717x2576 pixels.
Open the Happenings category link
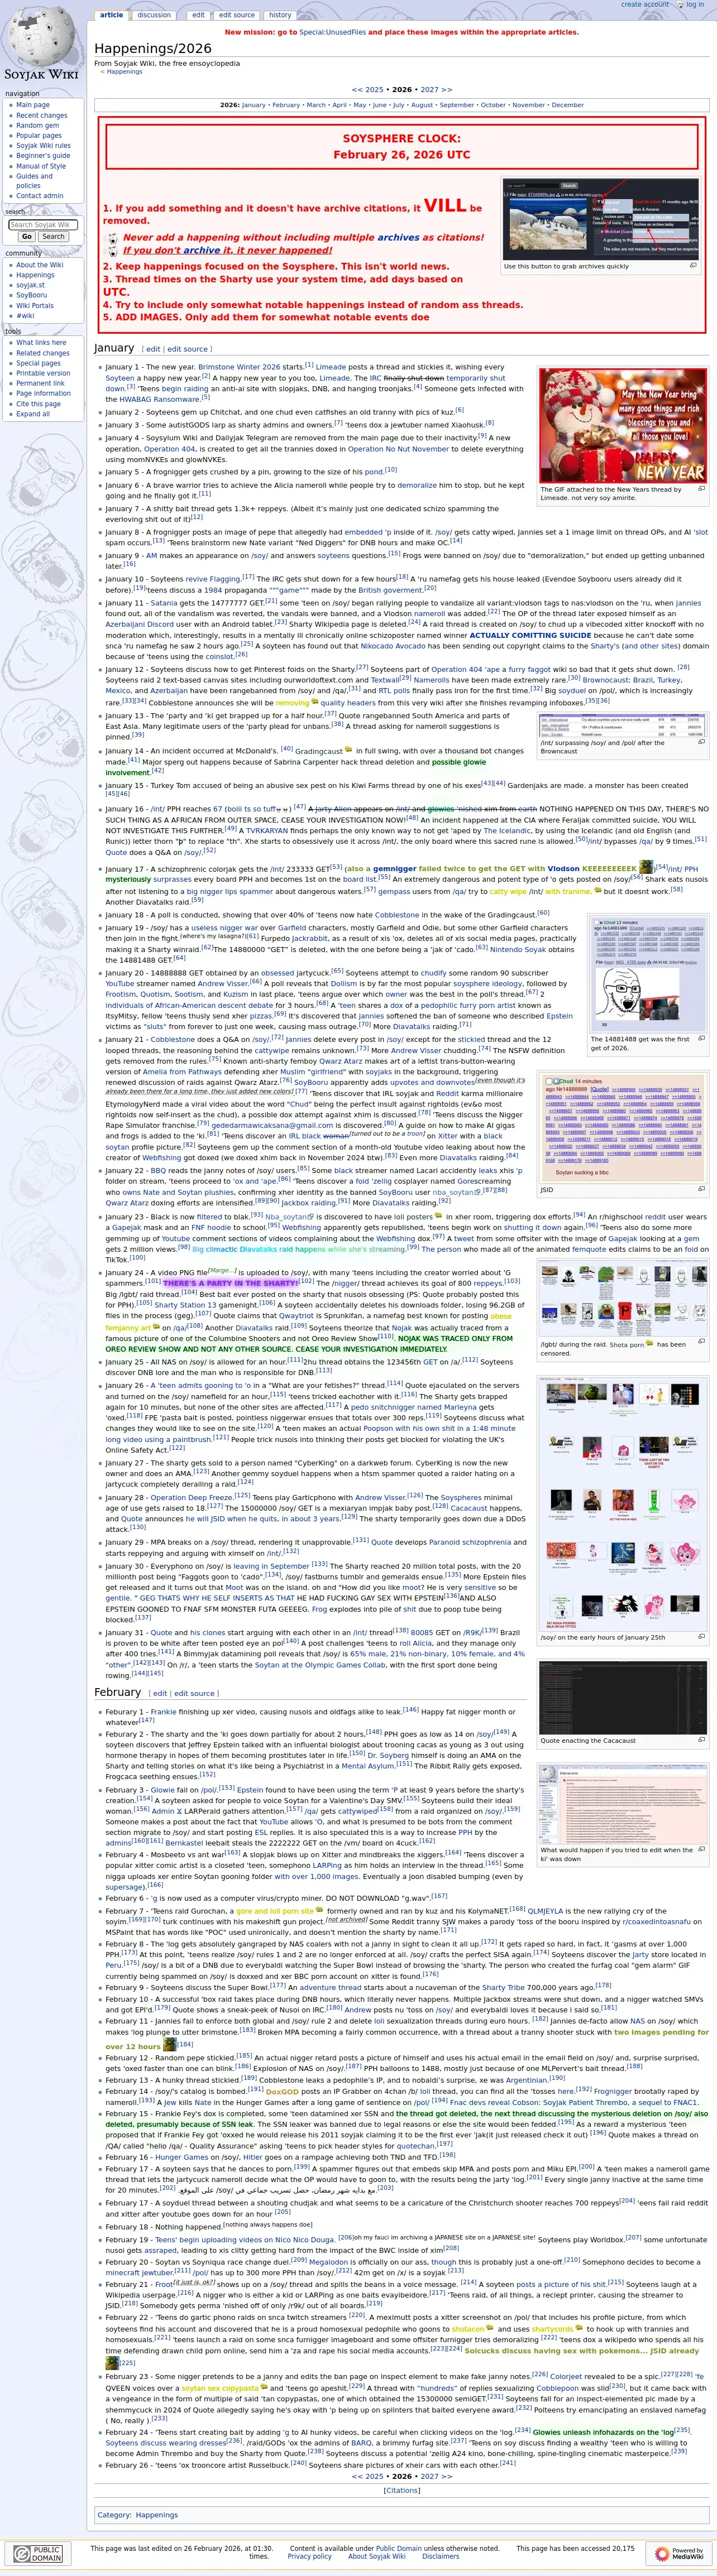point(156,2515)
